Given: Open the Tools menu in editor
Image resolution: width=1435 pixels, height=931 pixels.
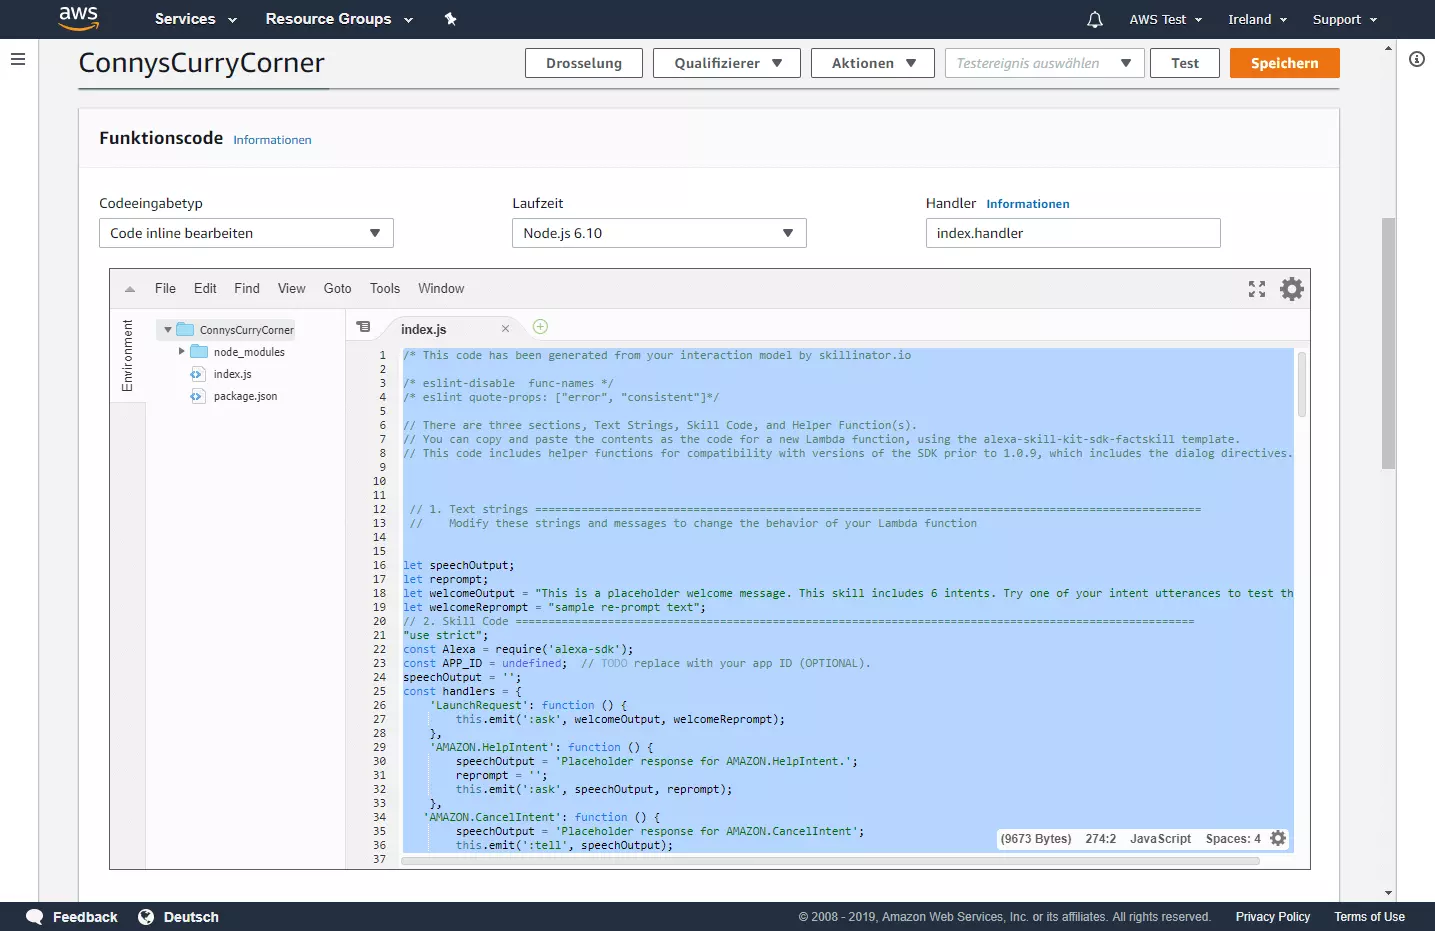Looking at the screenshot, I should click(384, 289).
